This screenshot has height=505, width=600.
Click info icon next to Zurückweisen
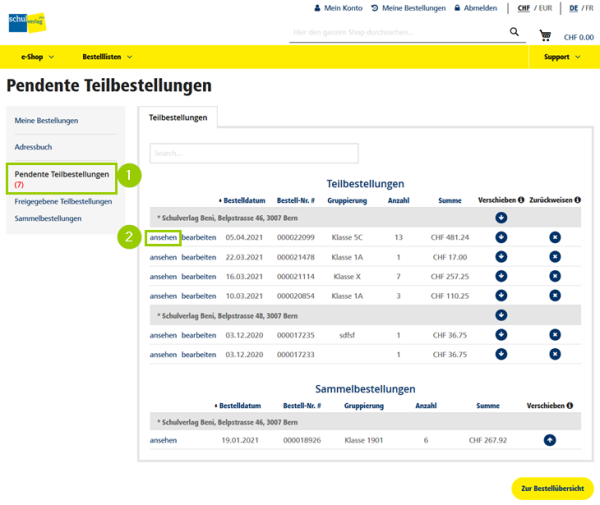(580, 200)
